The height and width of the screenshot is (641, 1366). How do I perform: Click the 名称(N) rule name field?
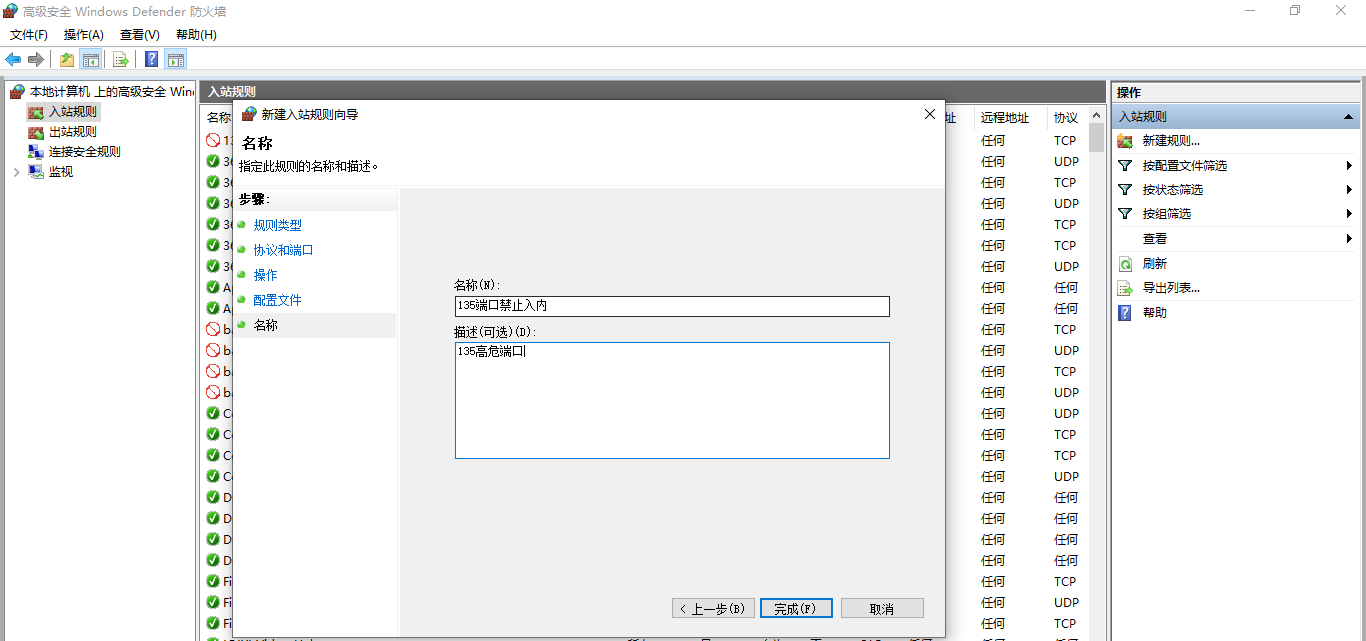pyautogui.click(x=672, y=306)
